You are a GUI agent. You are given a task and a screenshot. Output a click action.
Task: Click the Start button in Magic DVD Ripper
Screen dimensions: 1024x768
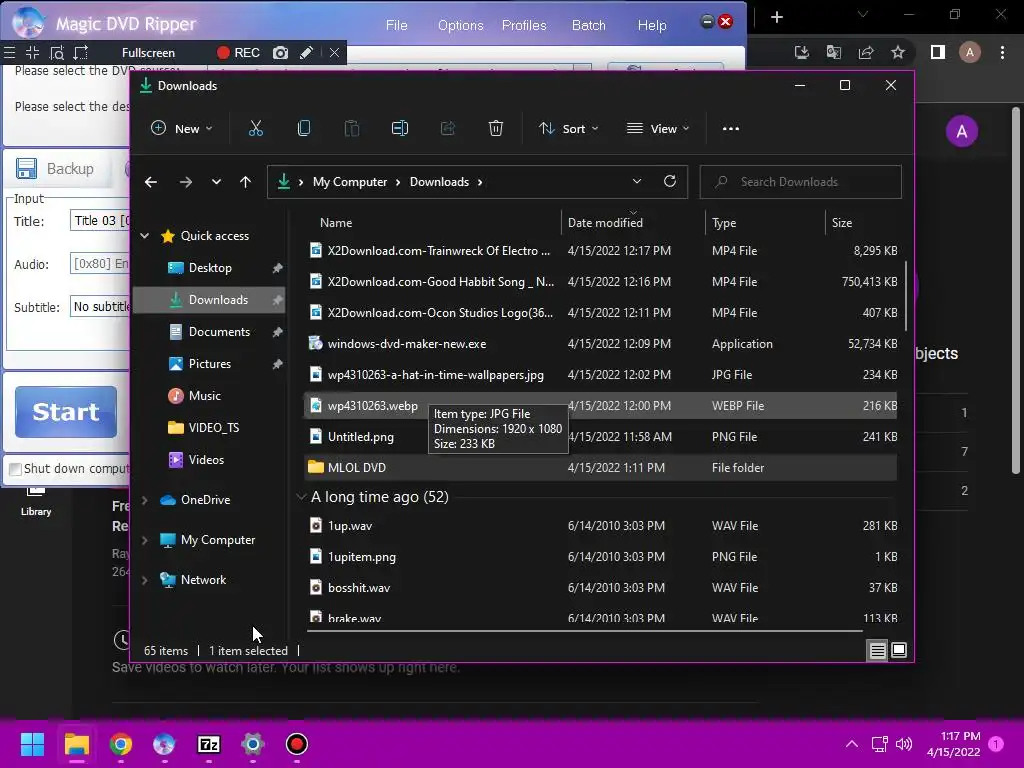(66, 412)
